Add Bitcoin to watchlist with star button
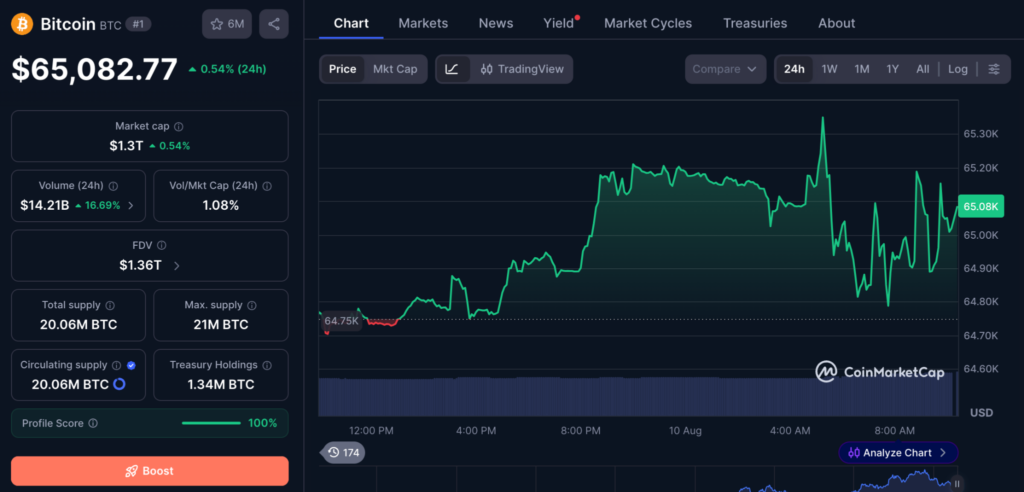 point(227,24)
